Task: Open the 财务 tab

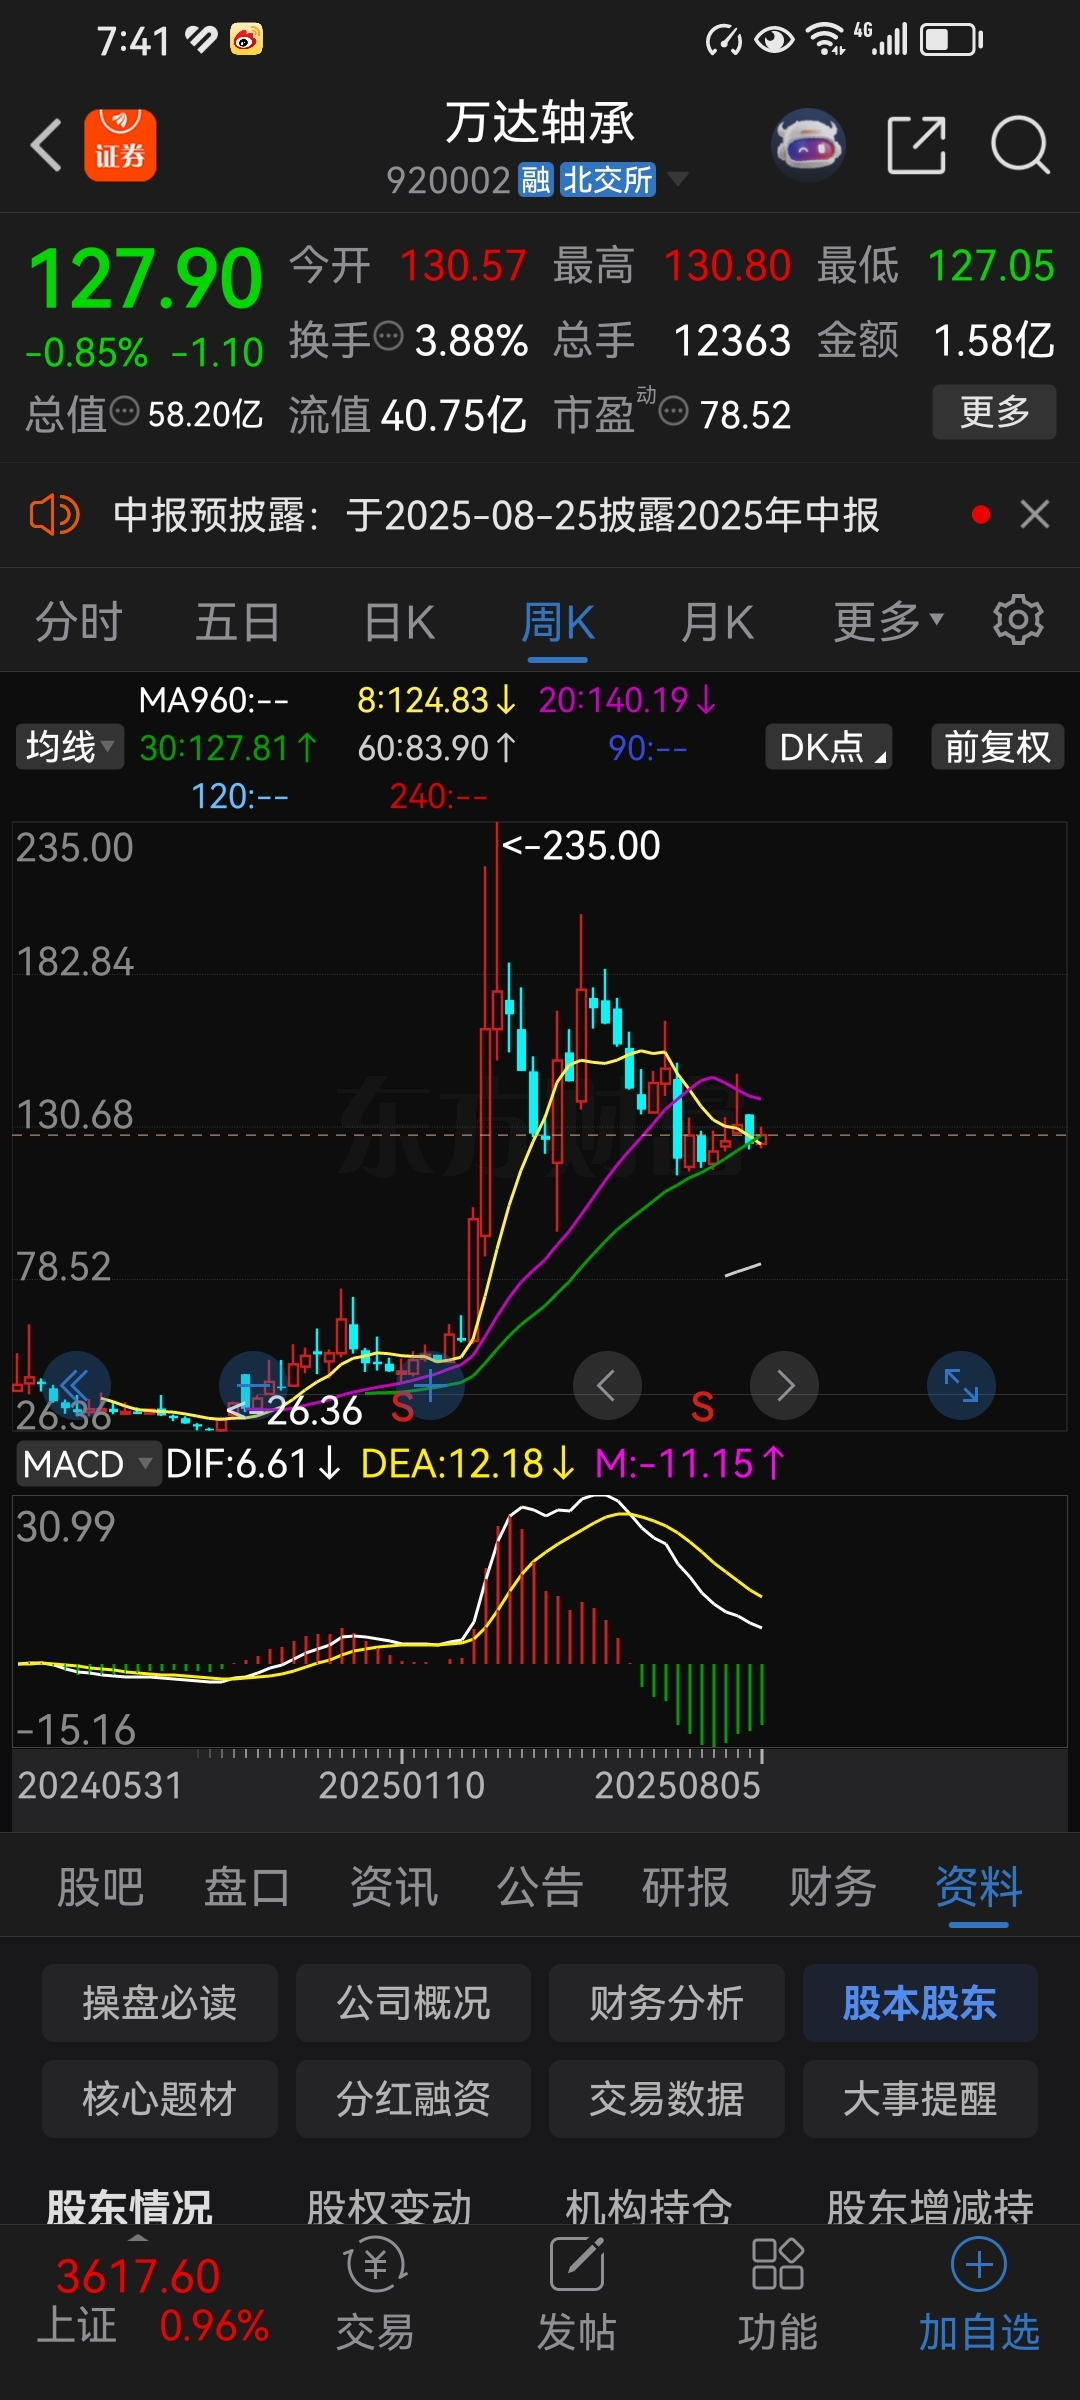Action: [833, 1888]
